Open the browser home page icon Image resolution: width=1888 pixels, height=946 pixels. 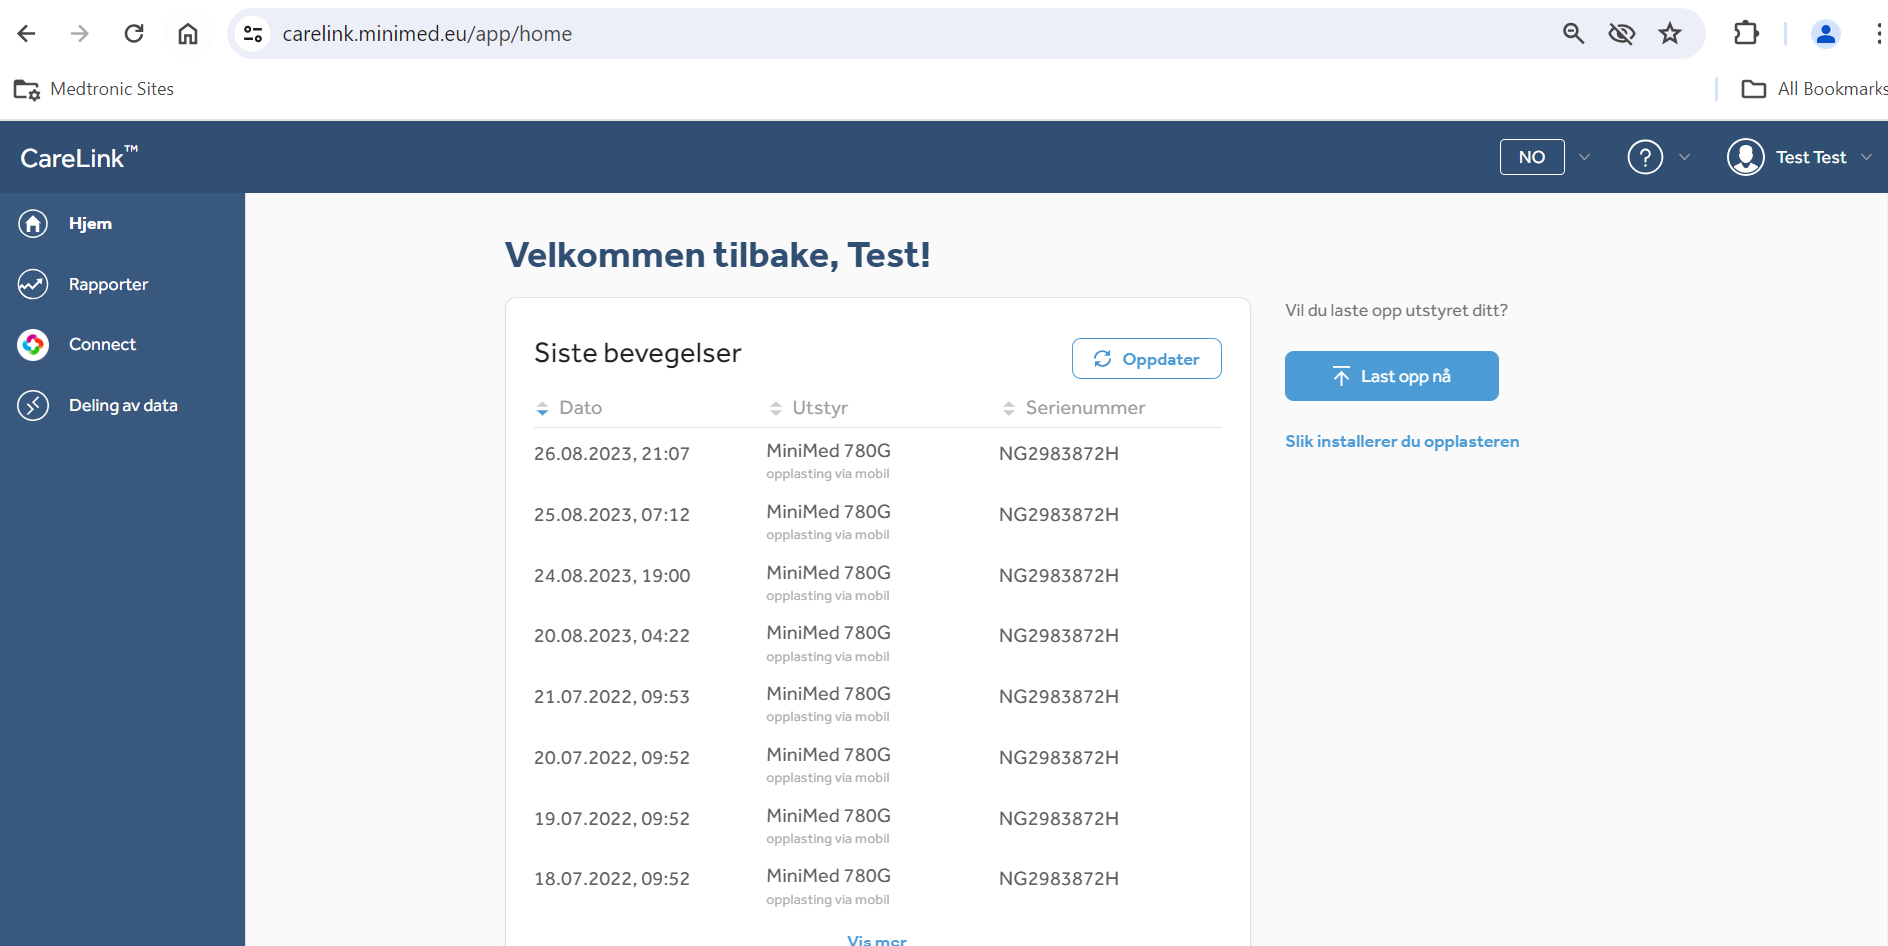(x=188, y=34)
